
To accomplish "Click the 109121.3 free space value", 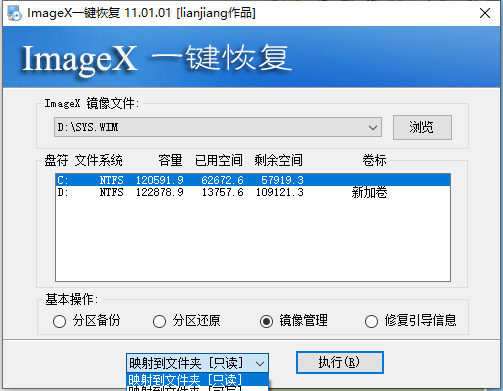I will (280, 192).
